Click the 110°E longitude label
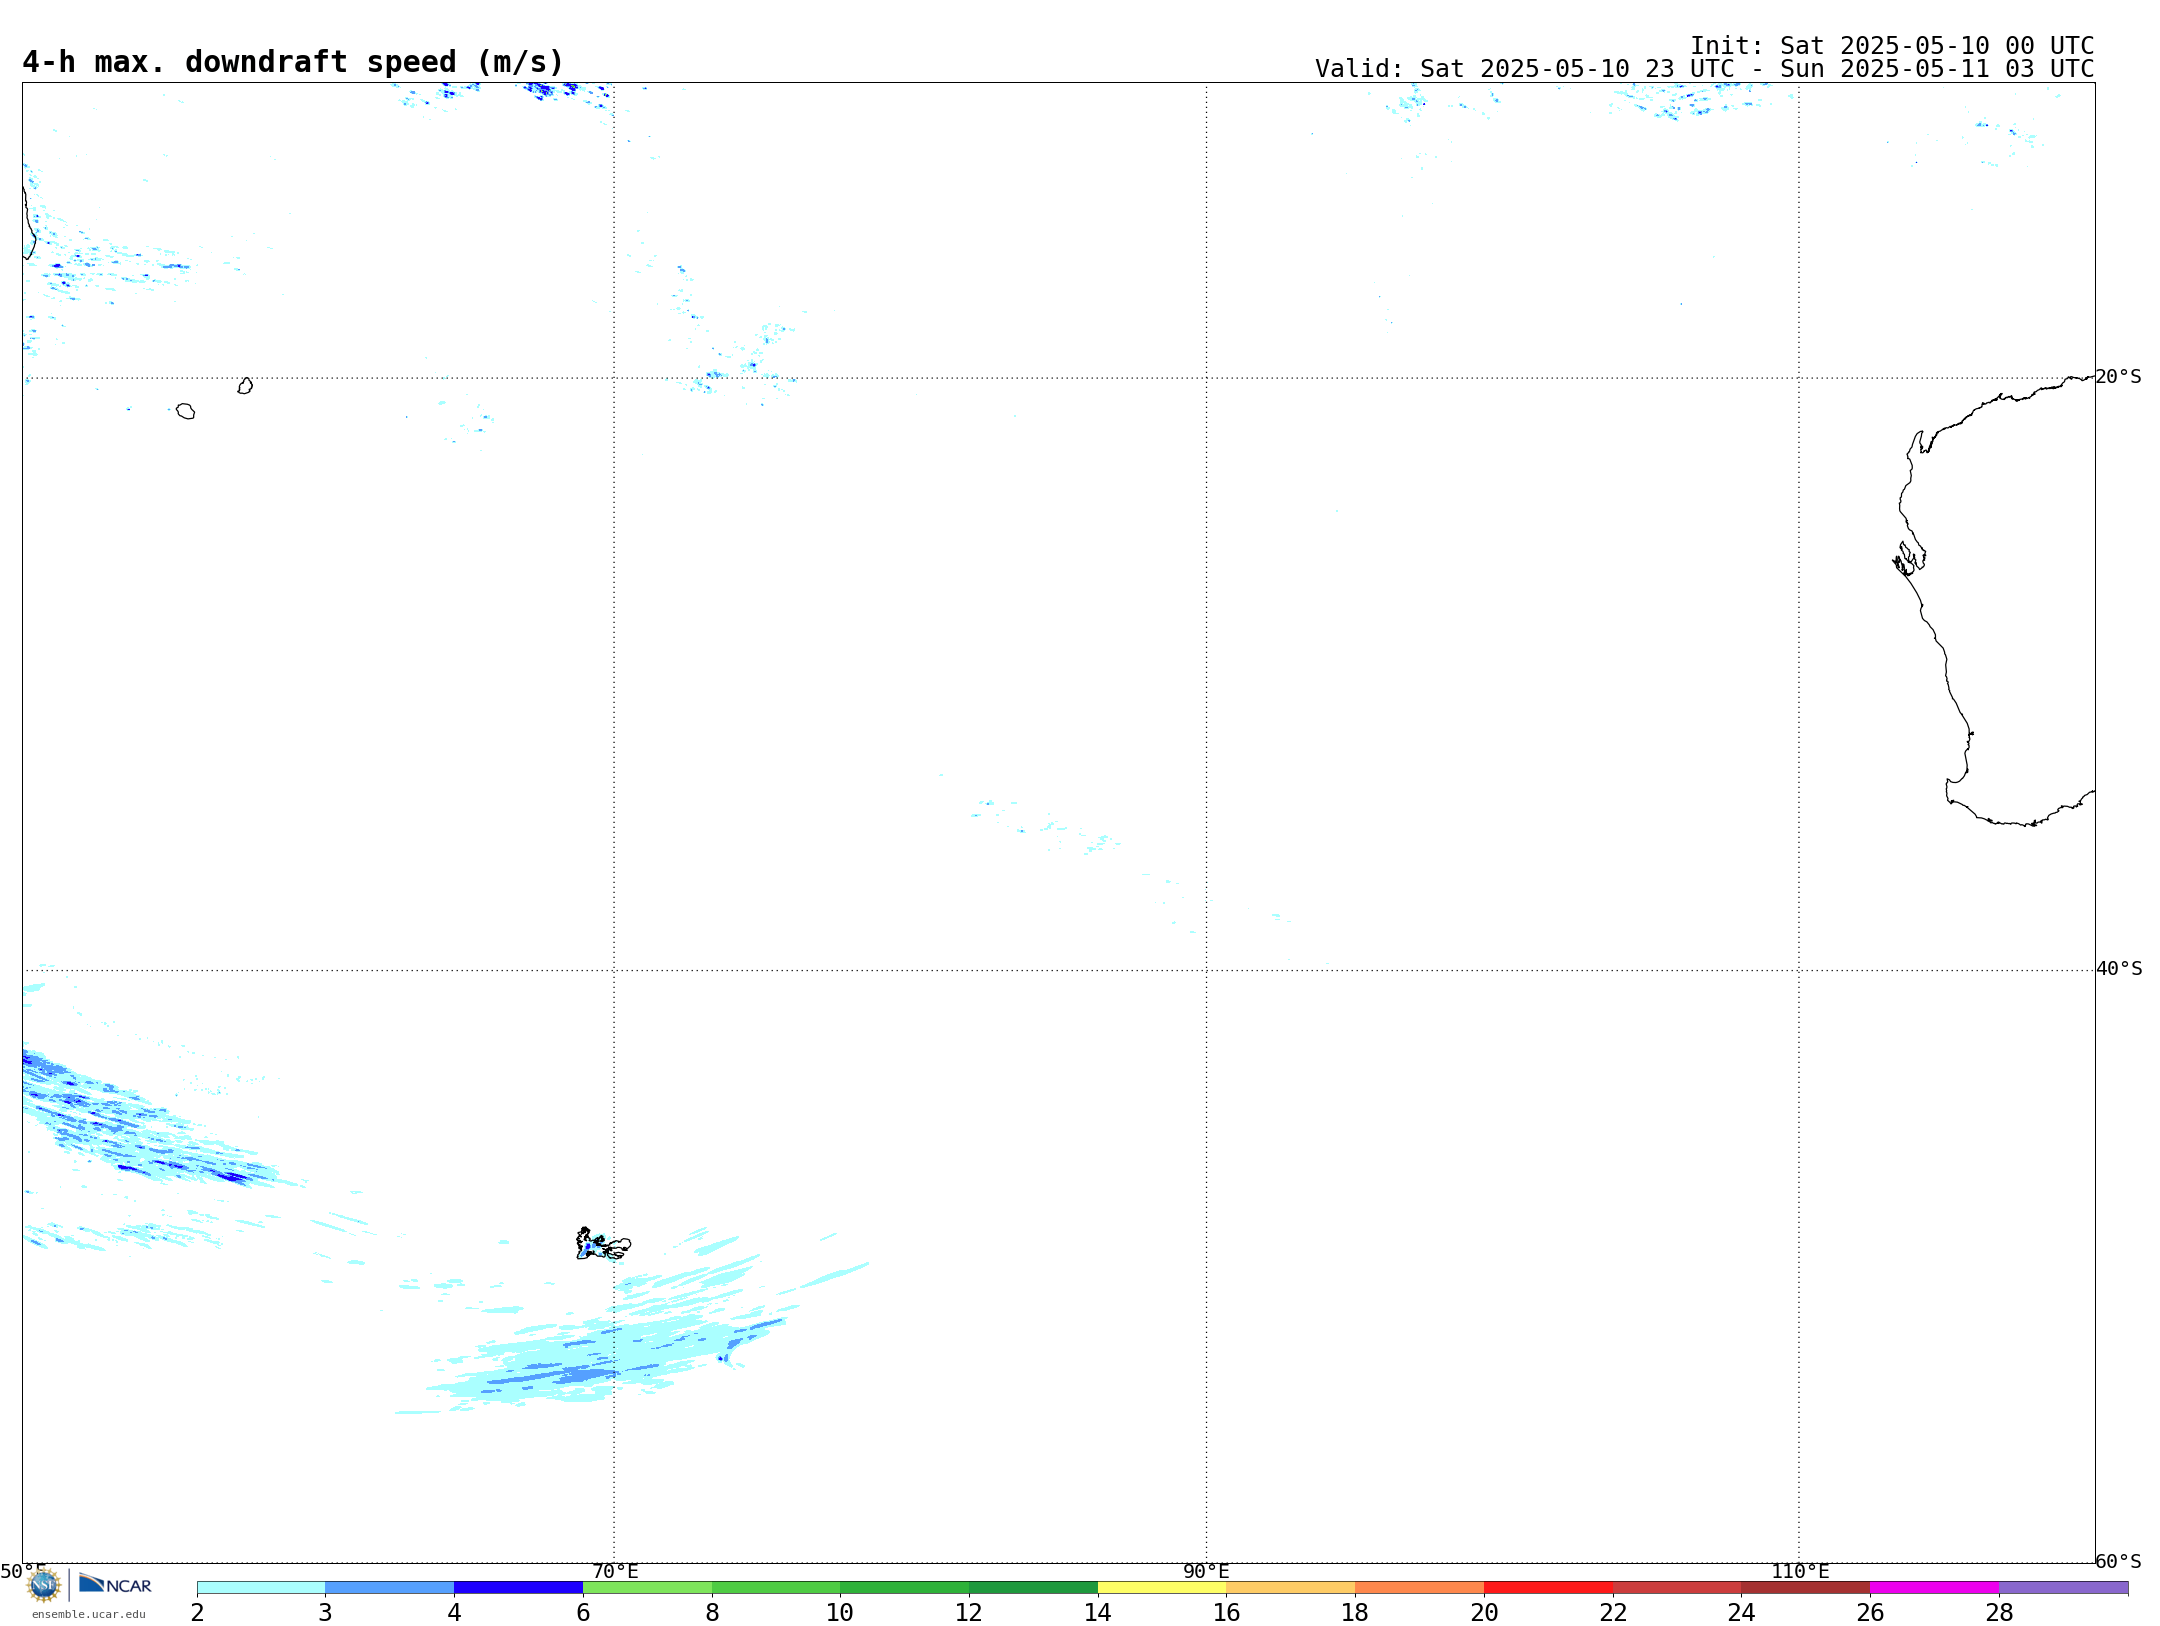This screenshot has height=1626, width=2160. click(x=1800, y=1571)
